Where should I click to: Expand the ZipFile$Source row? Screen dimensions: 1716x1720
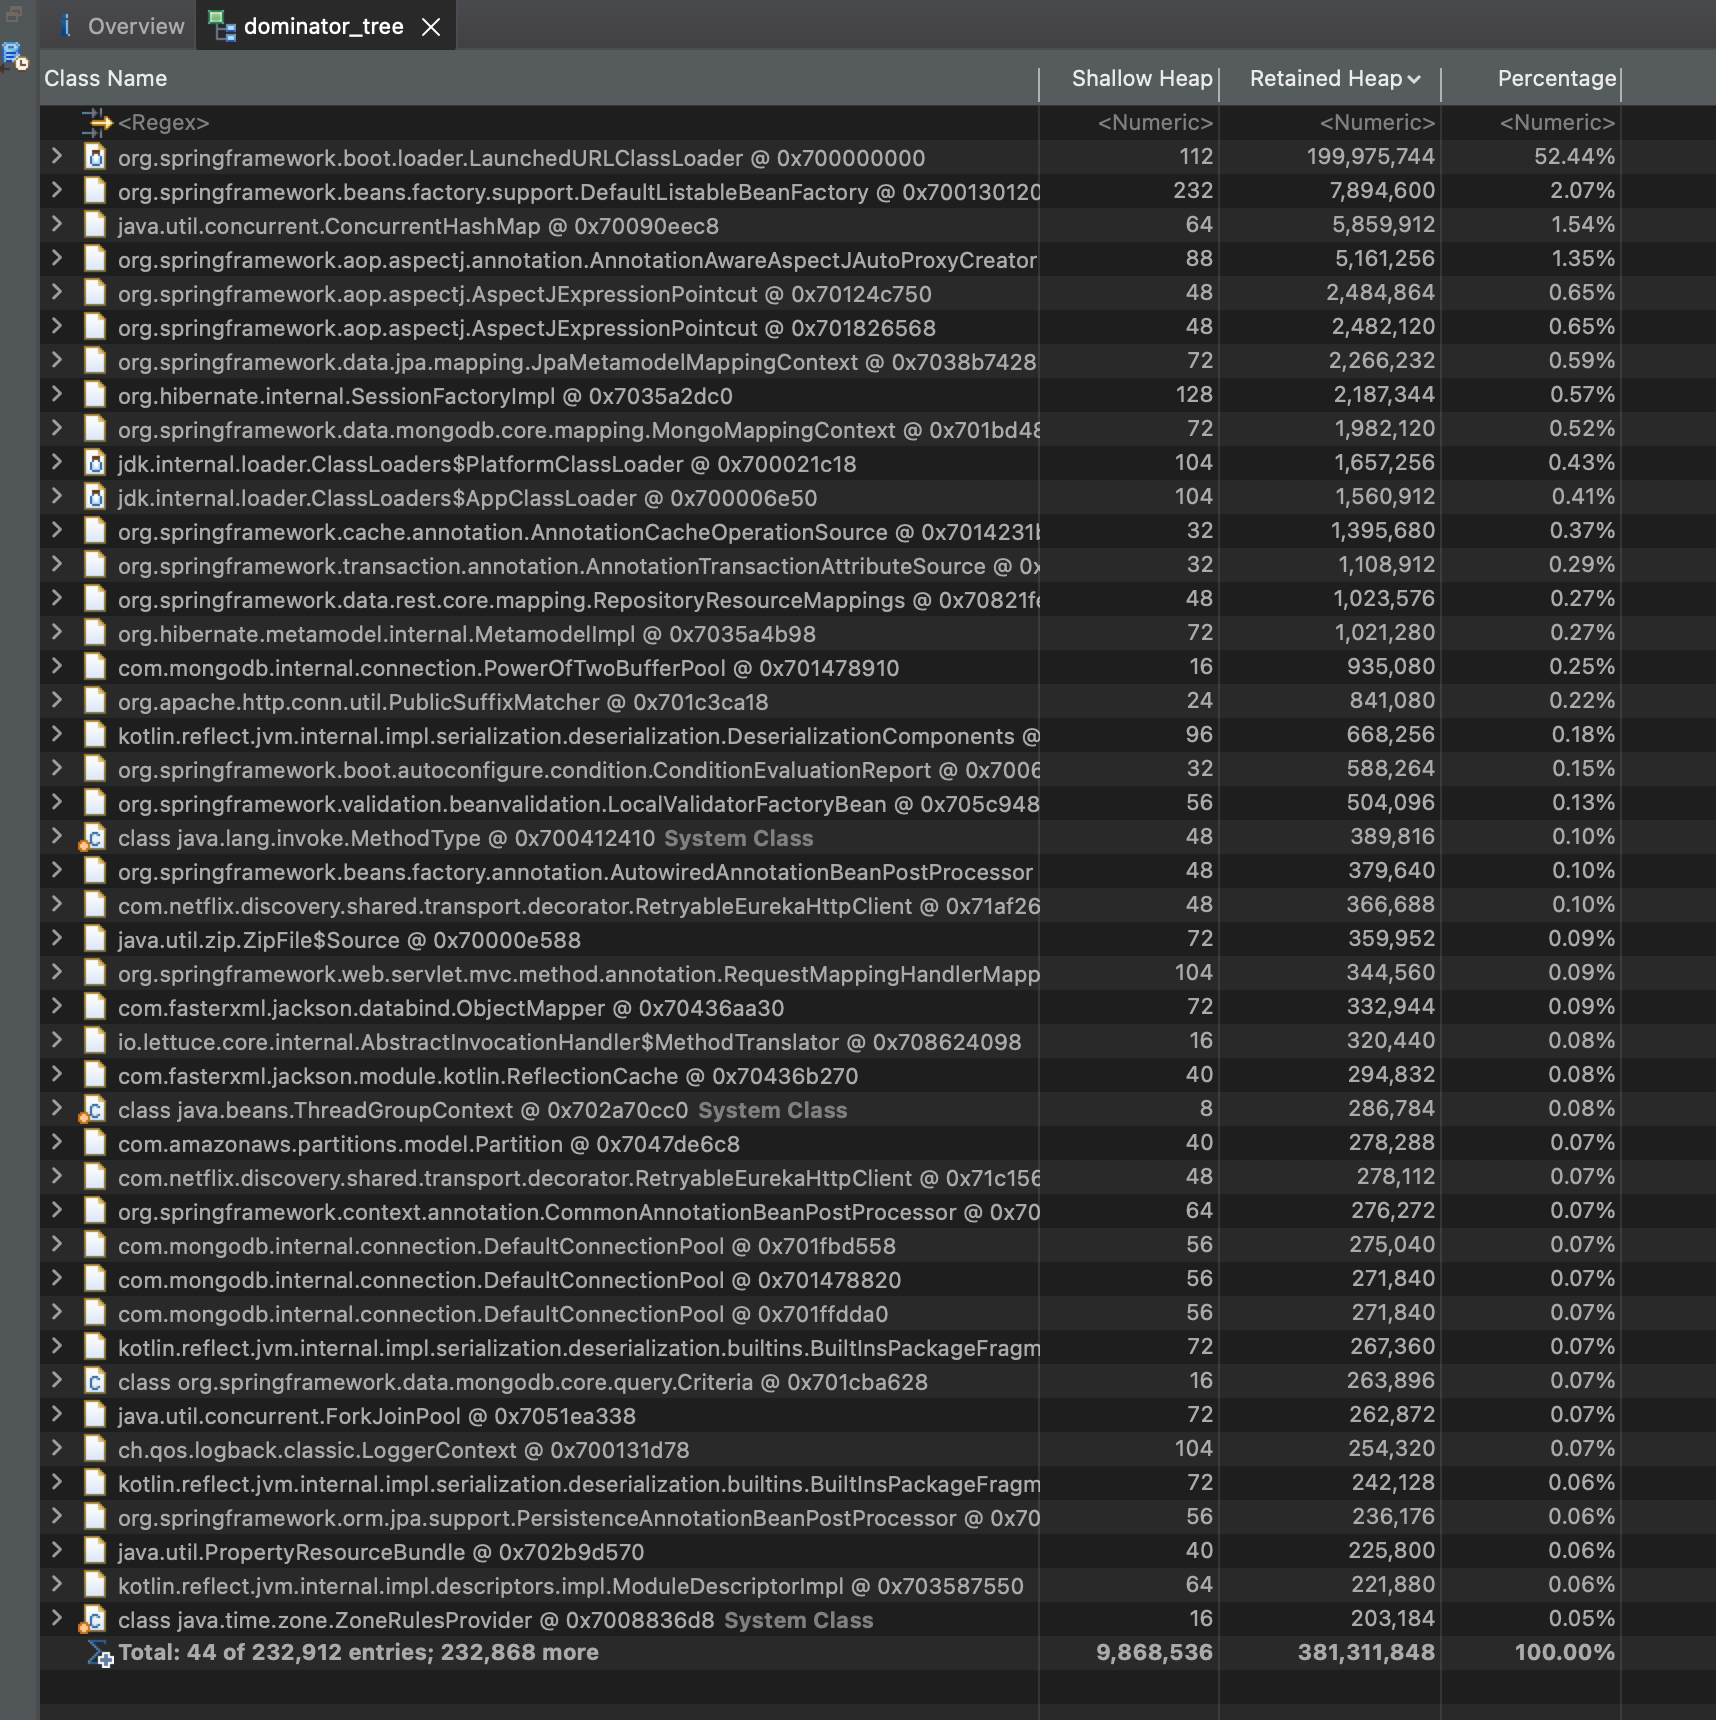click(57, 939)
